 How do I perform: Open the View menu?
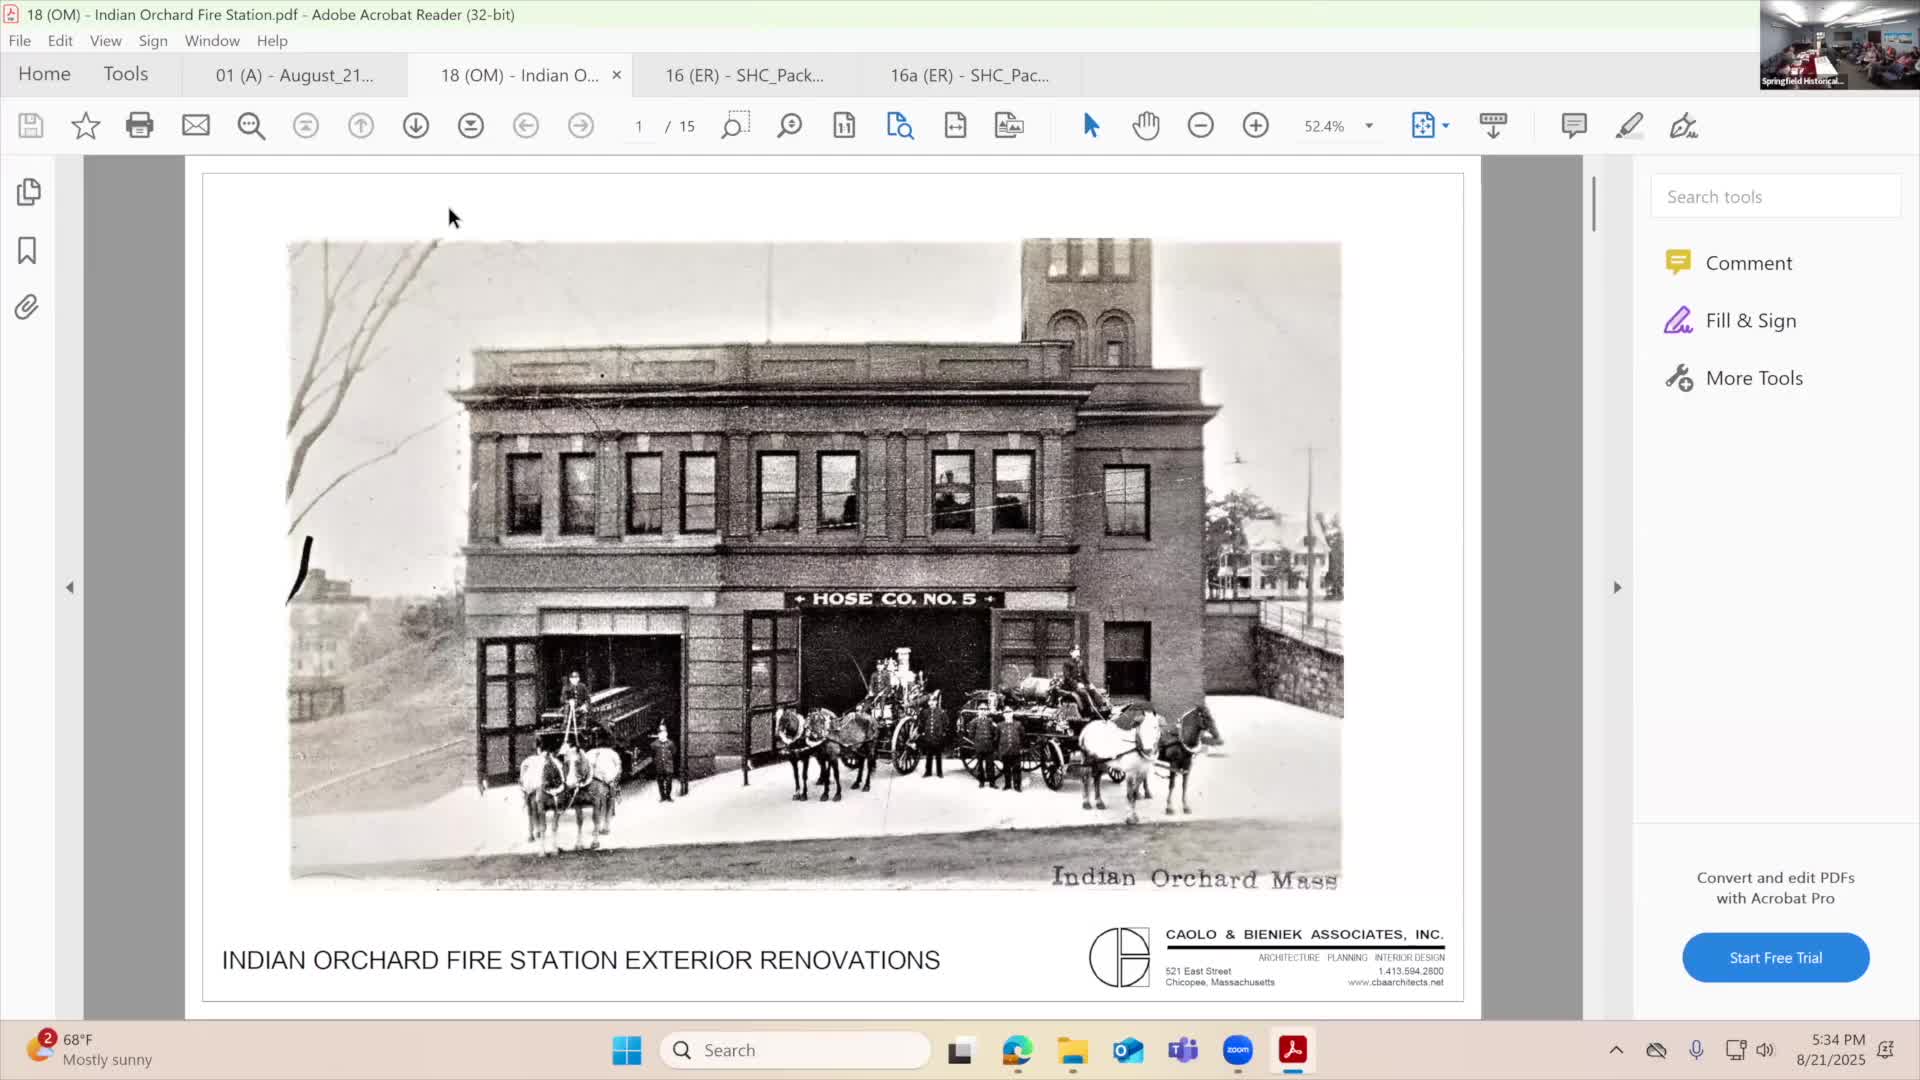coord(105,40)
